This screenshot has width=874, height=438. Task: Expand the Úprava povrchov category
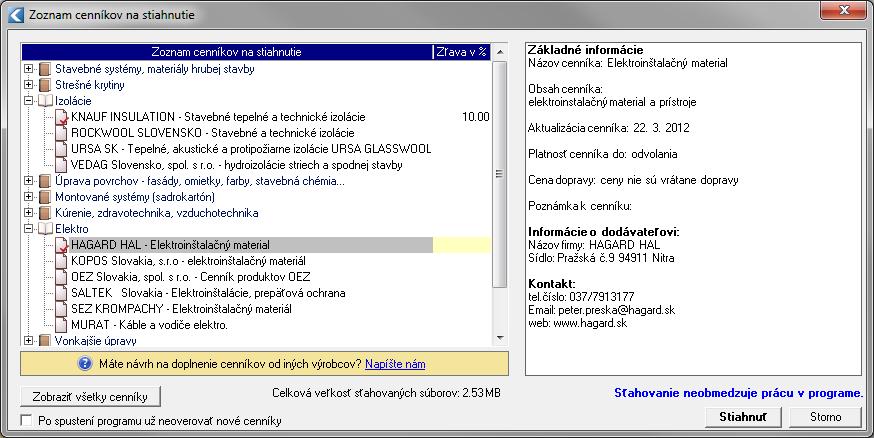pyautogui.click(x=28, y=181)
